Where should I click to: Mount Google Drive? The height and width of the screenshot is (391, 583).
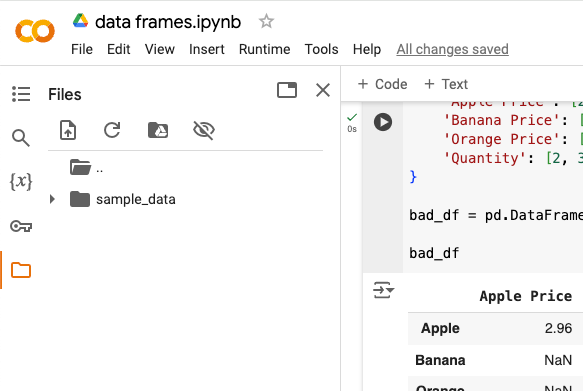(158, 130)
